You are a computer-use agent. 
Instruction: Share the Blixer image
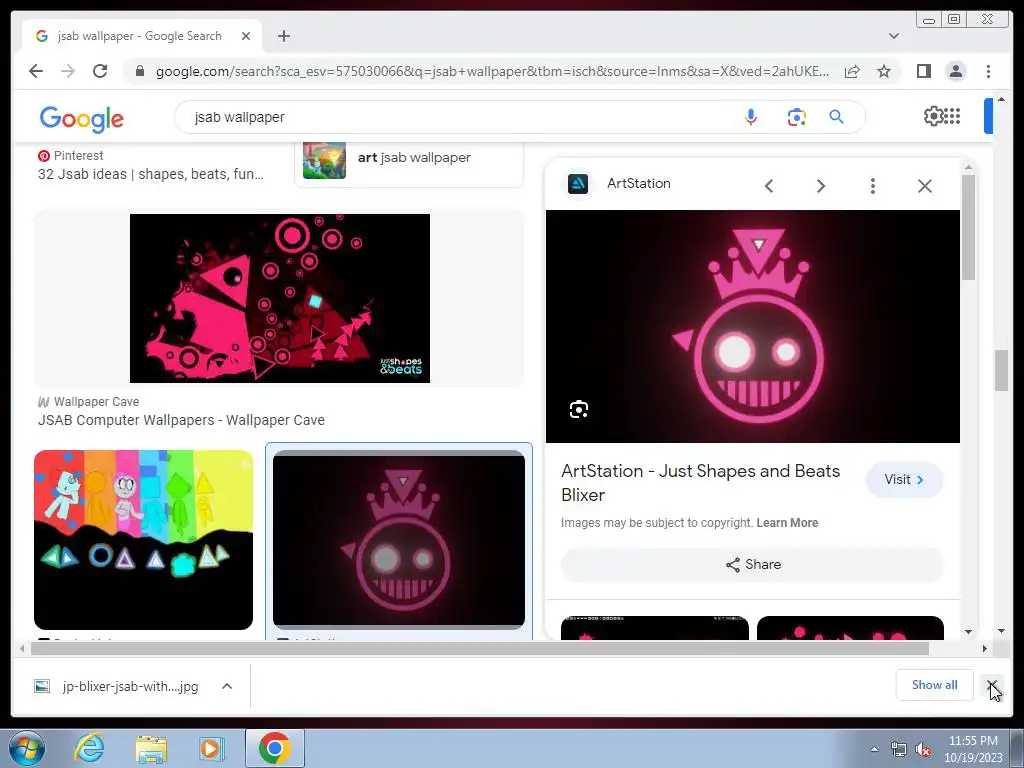[753, 564]
